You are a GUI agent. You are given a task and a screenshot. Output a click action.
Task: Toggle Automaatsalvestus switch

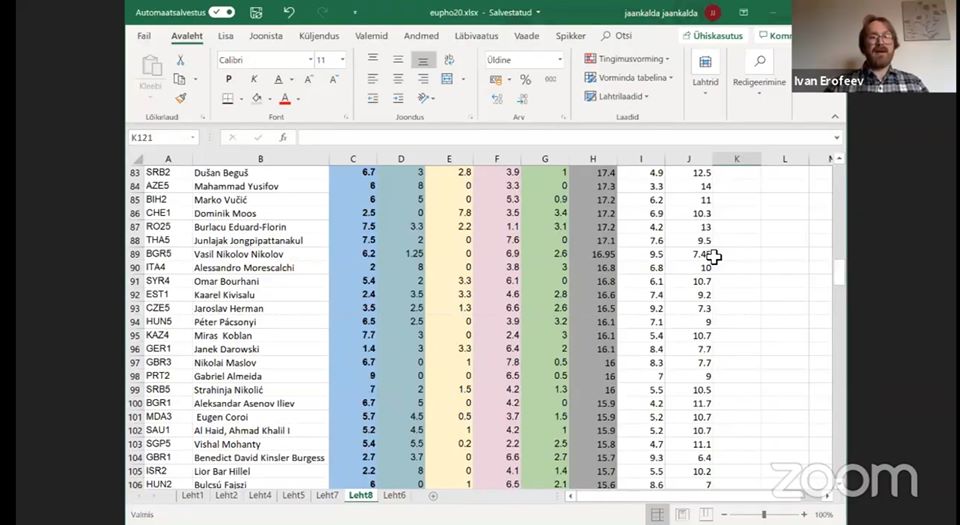tap(222, 12)
